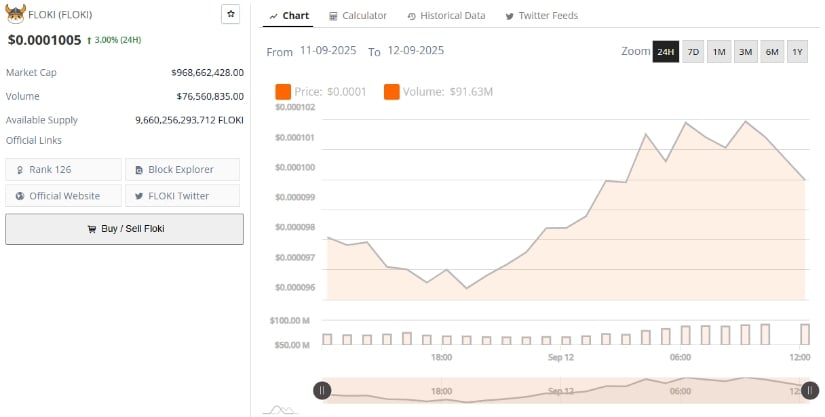Screen dimensions: 825x417
Task: Click the last volume bar at 12:00
Action: pos(805,334)
